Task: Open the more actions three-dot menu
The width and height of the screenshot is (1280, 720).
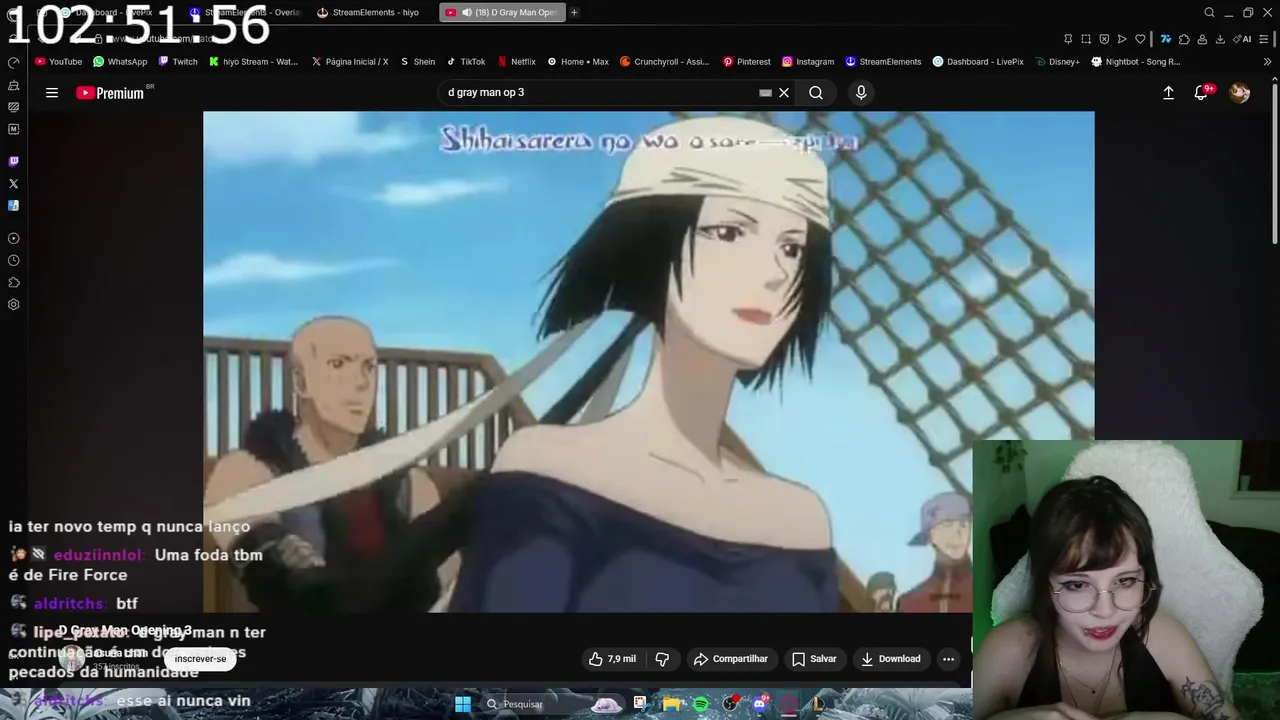Action: 948,659
